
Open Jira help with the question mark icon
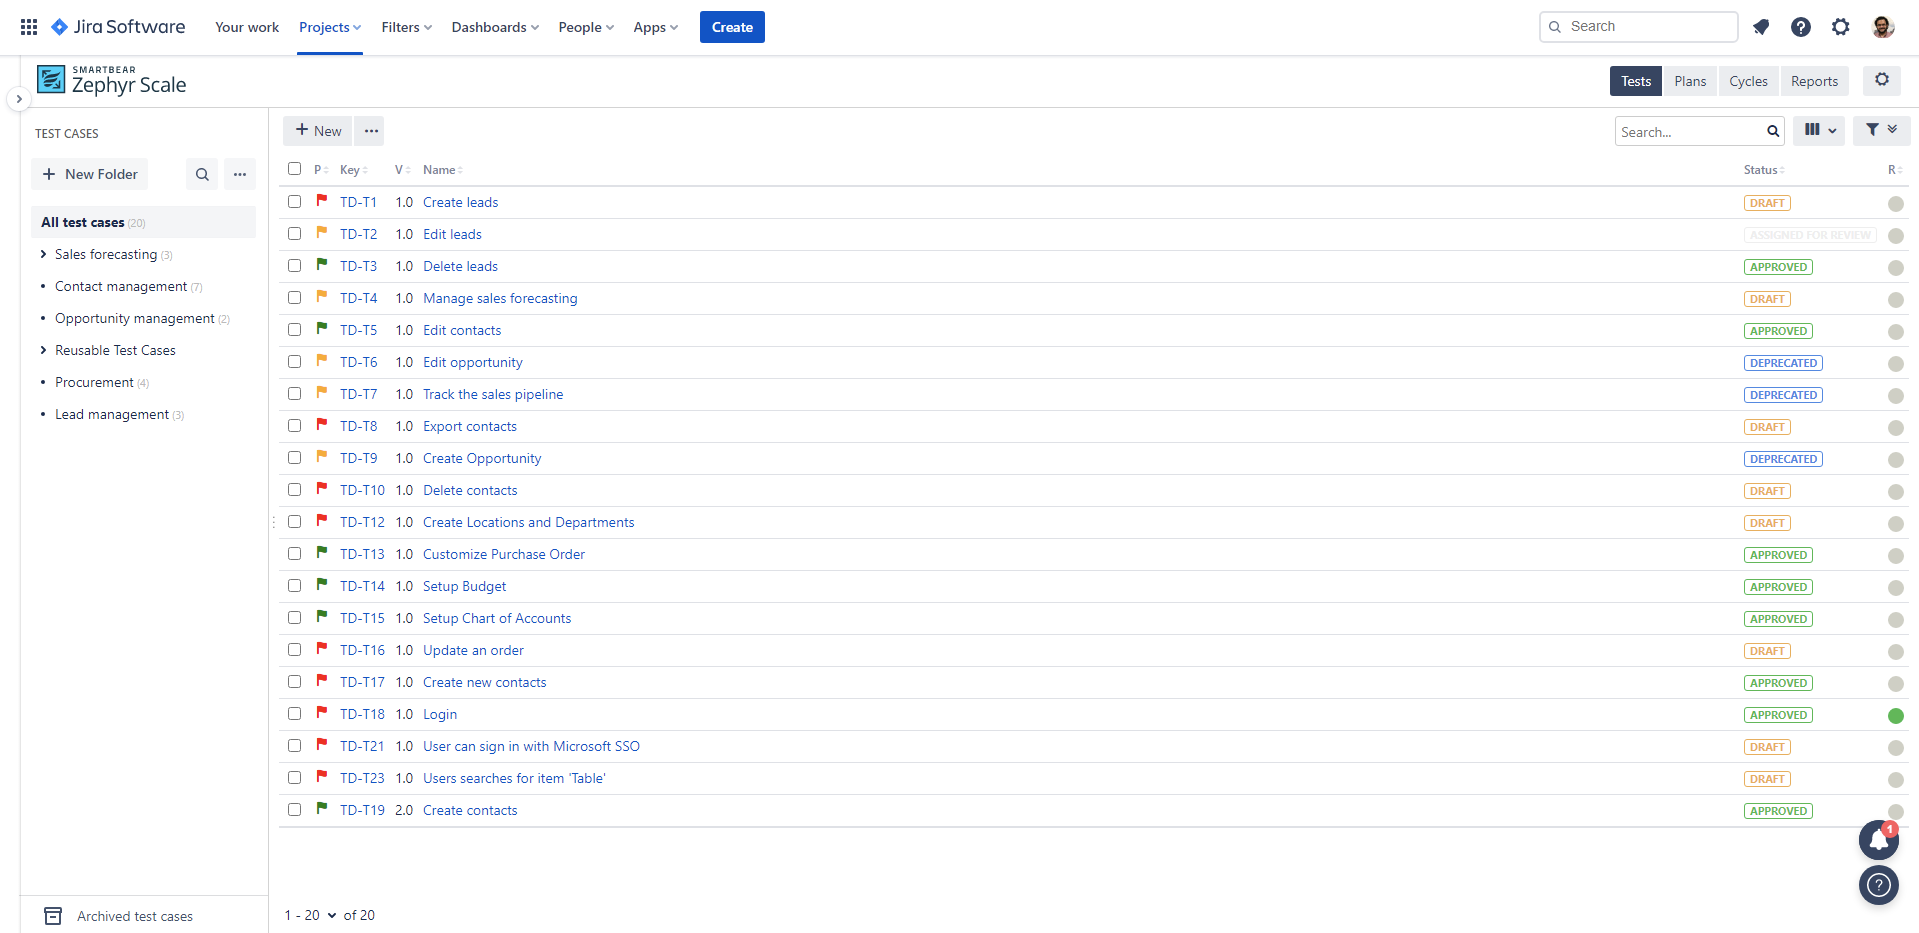tap(1801, 27)
